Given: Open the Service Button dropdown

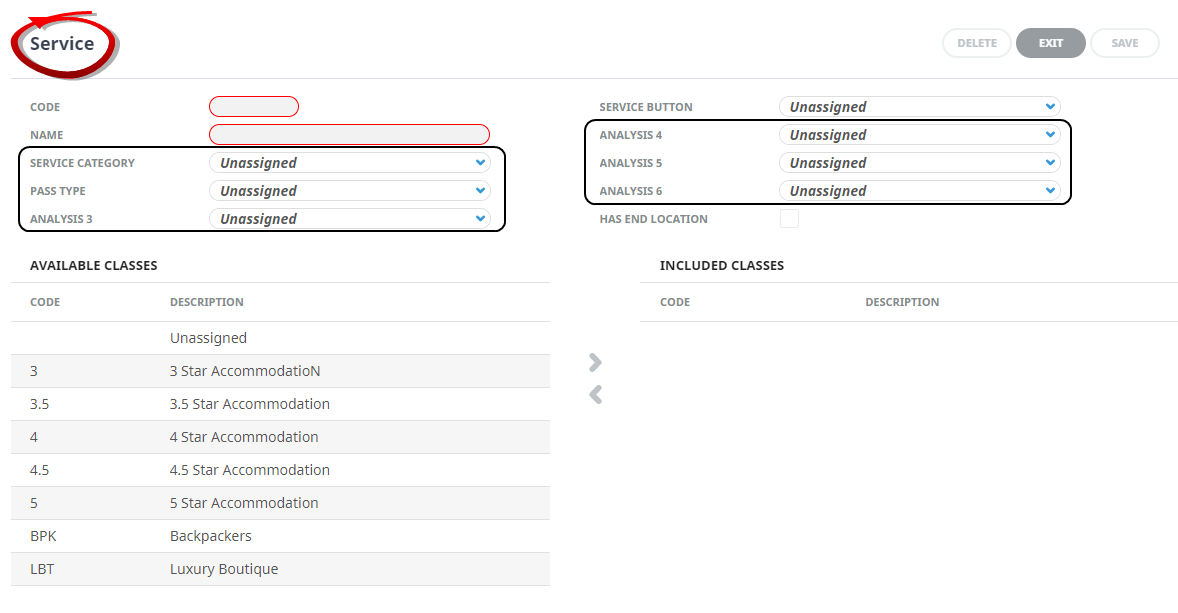Looking at the screenshot, I should pyautogui.click(x=919, y=107).
